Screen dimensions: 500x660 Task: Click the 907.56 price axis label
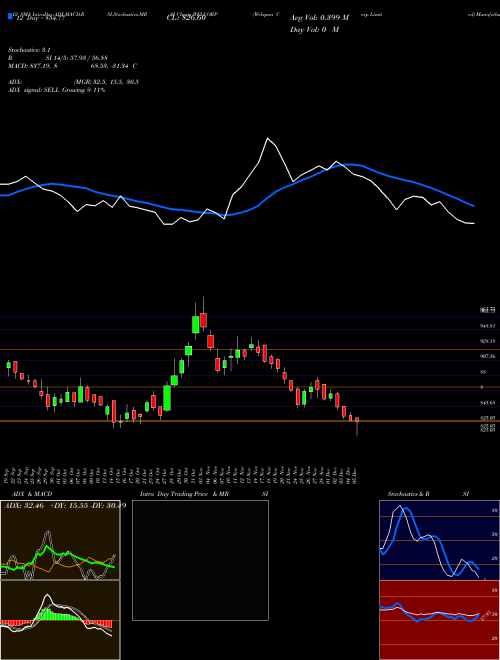tap(487, 357)
